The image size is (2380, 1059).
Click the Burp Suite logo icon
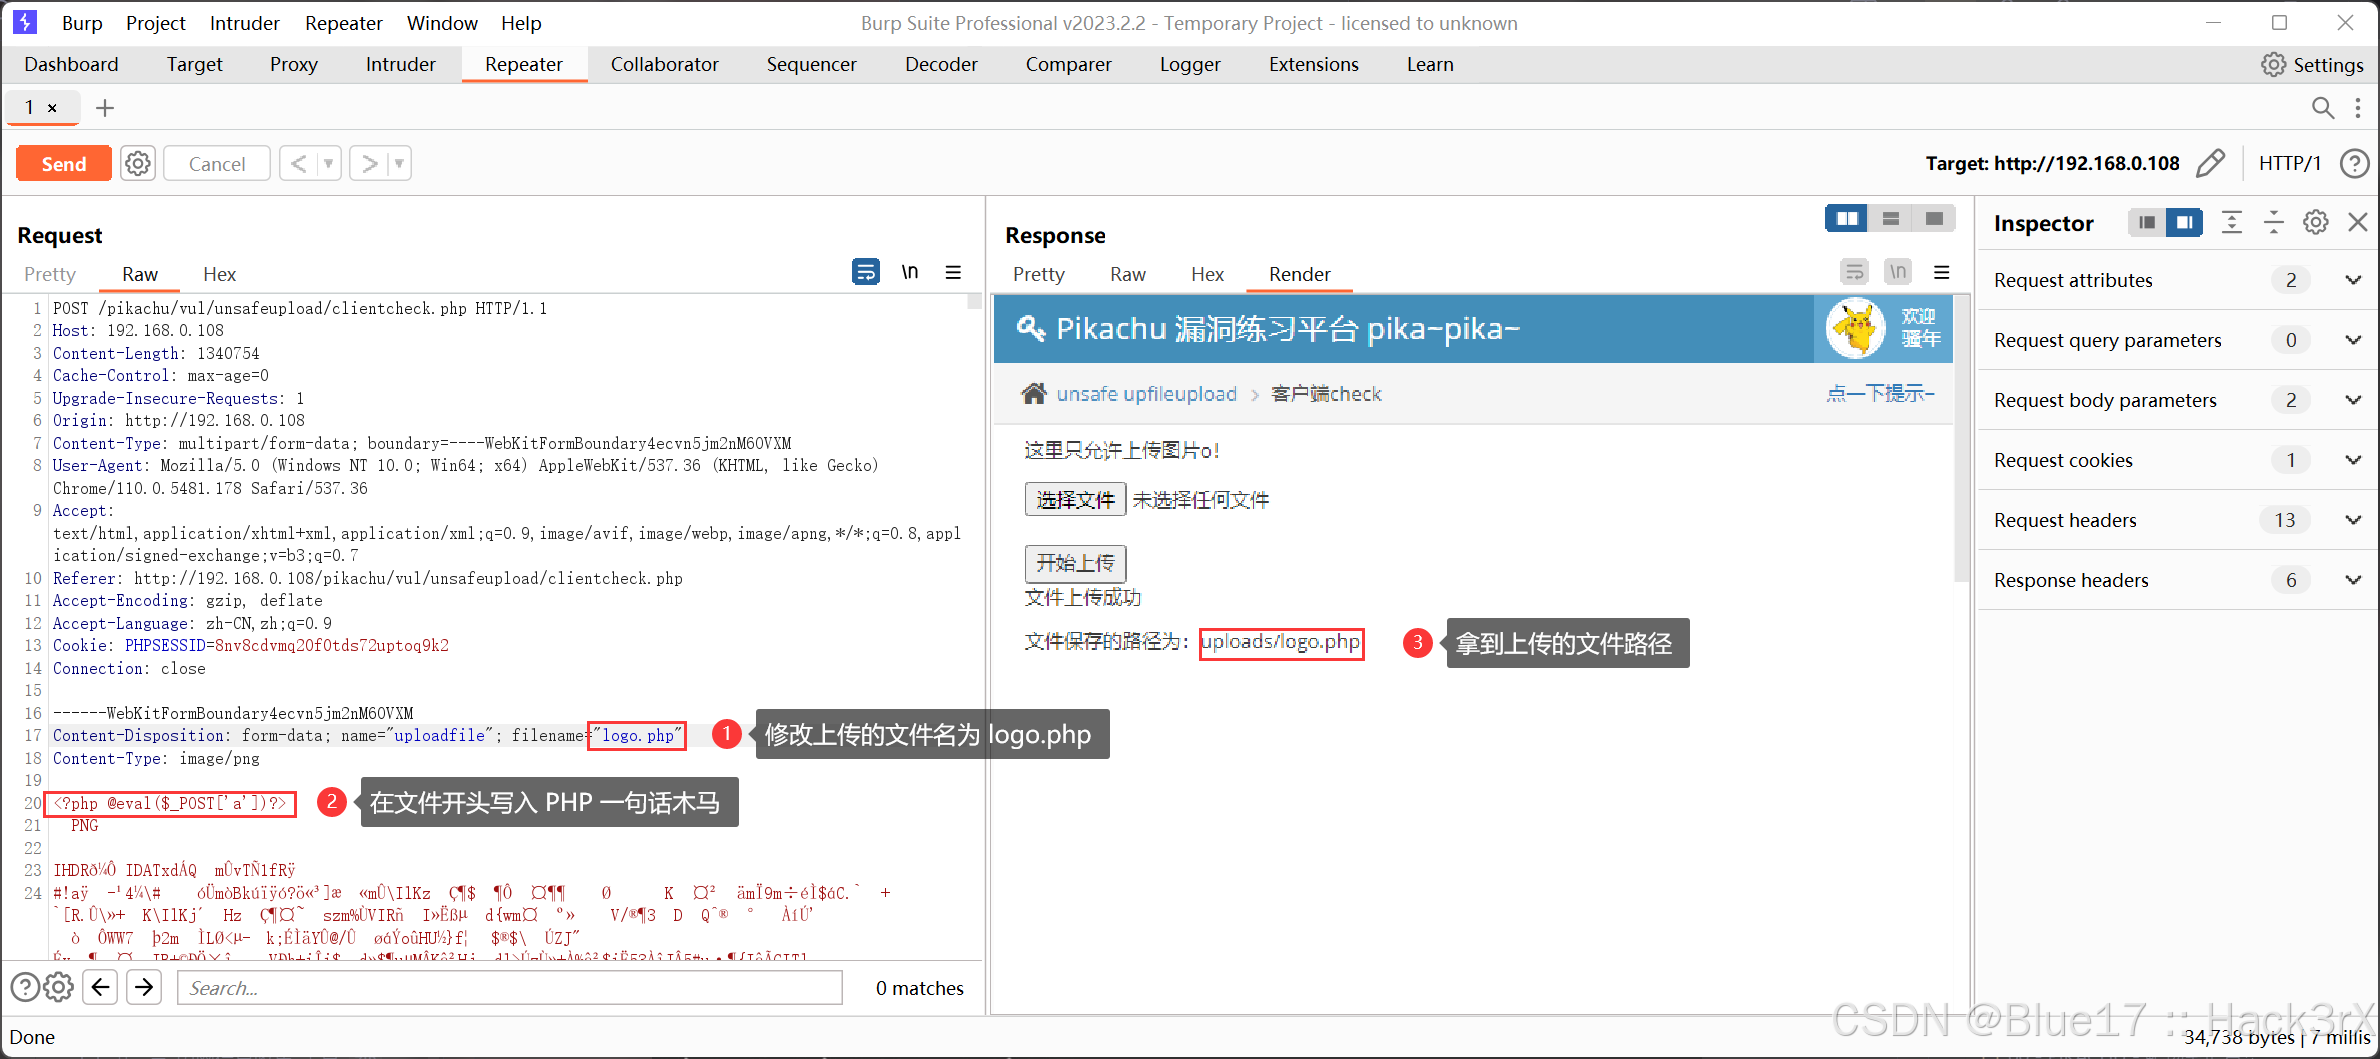(x=25, y=22)
